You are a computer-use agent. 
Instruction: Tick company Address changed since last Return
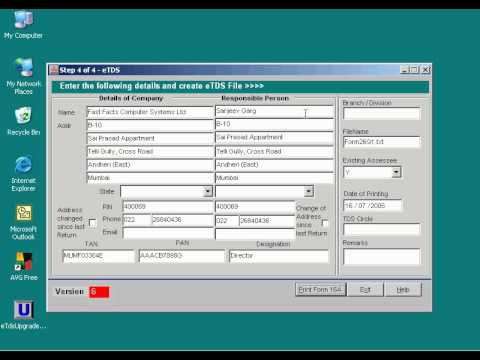(x=93, y=223)
